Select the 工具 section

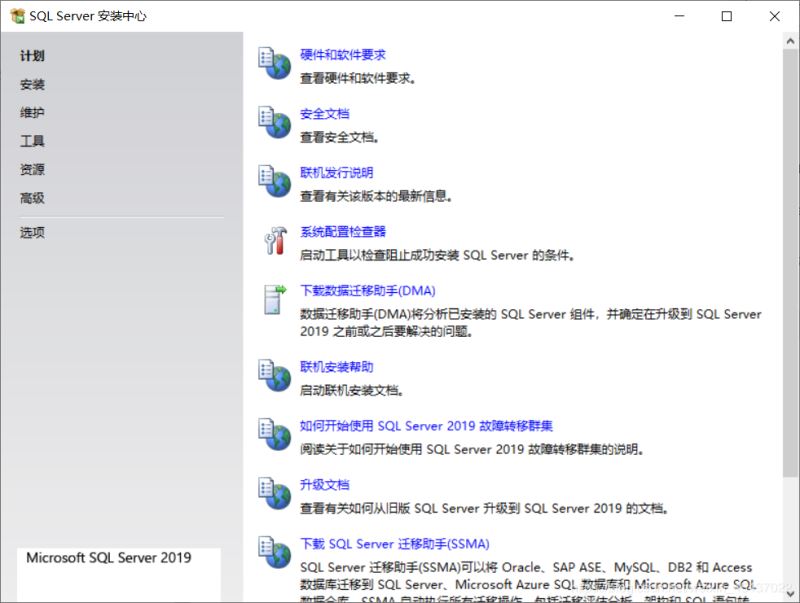[33, 140]
